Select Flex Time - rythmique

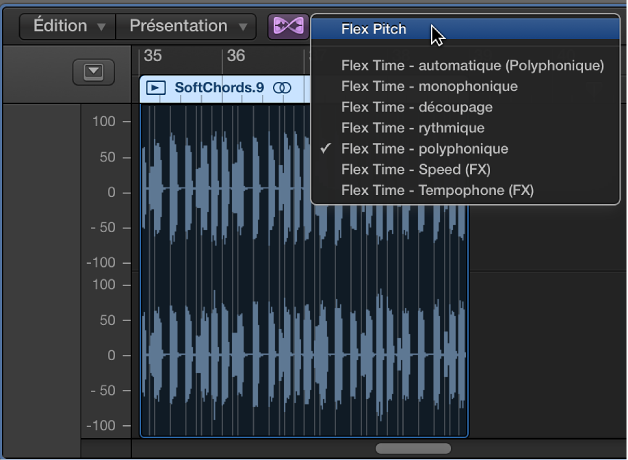coord(465,128)
